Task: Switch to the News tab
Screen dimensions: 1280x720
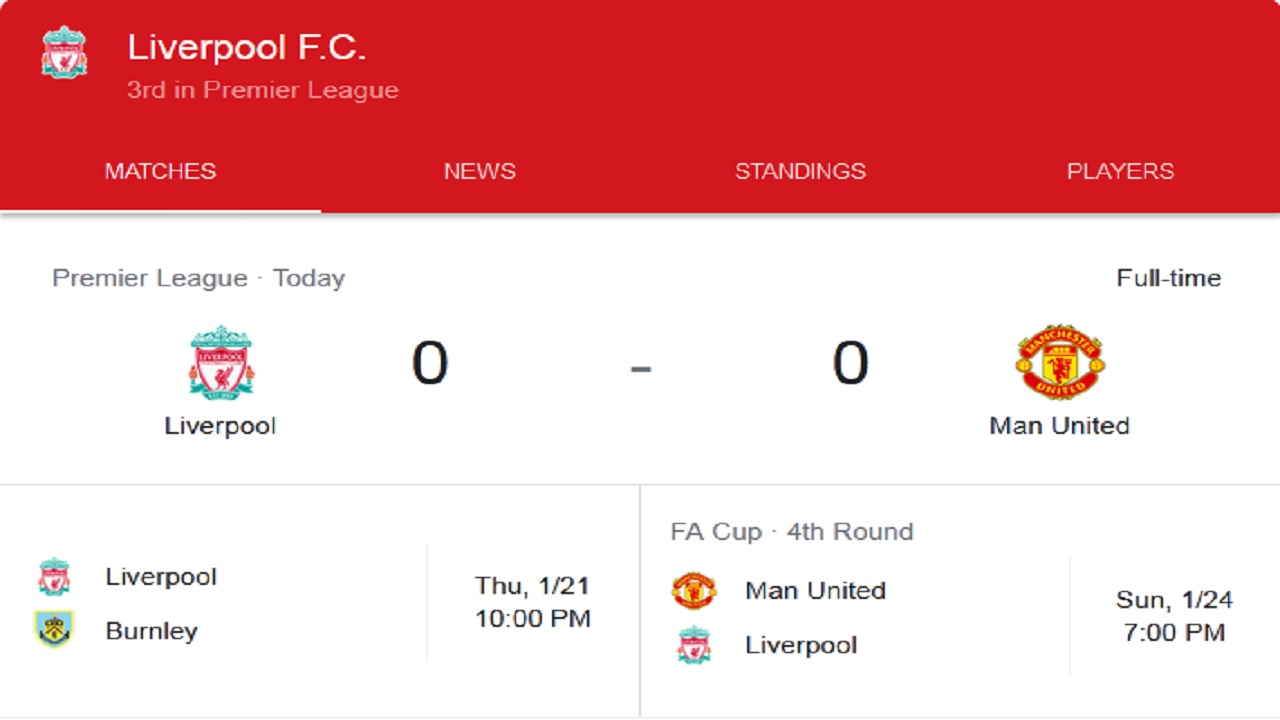Action: (480, 171)
